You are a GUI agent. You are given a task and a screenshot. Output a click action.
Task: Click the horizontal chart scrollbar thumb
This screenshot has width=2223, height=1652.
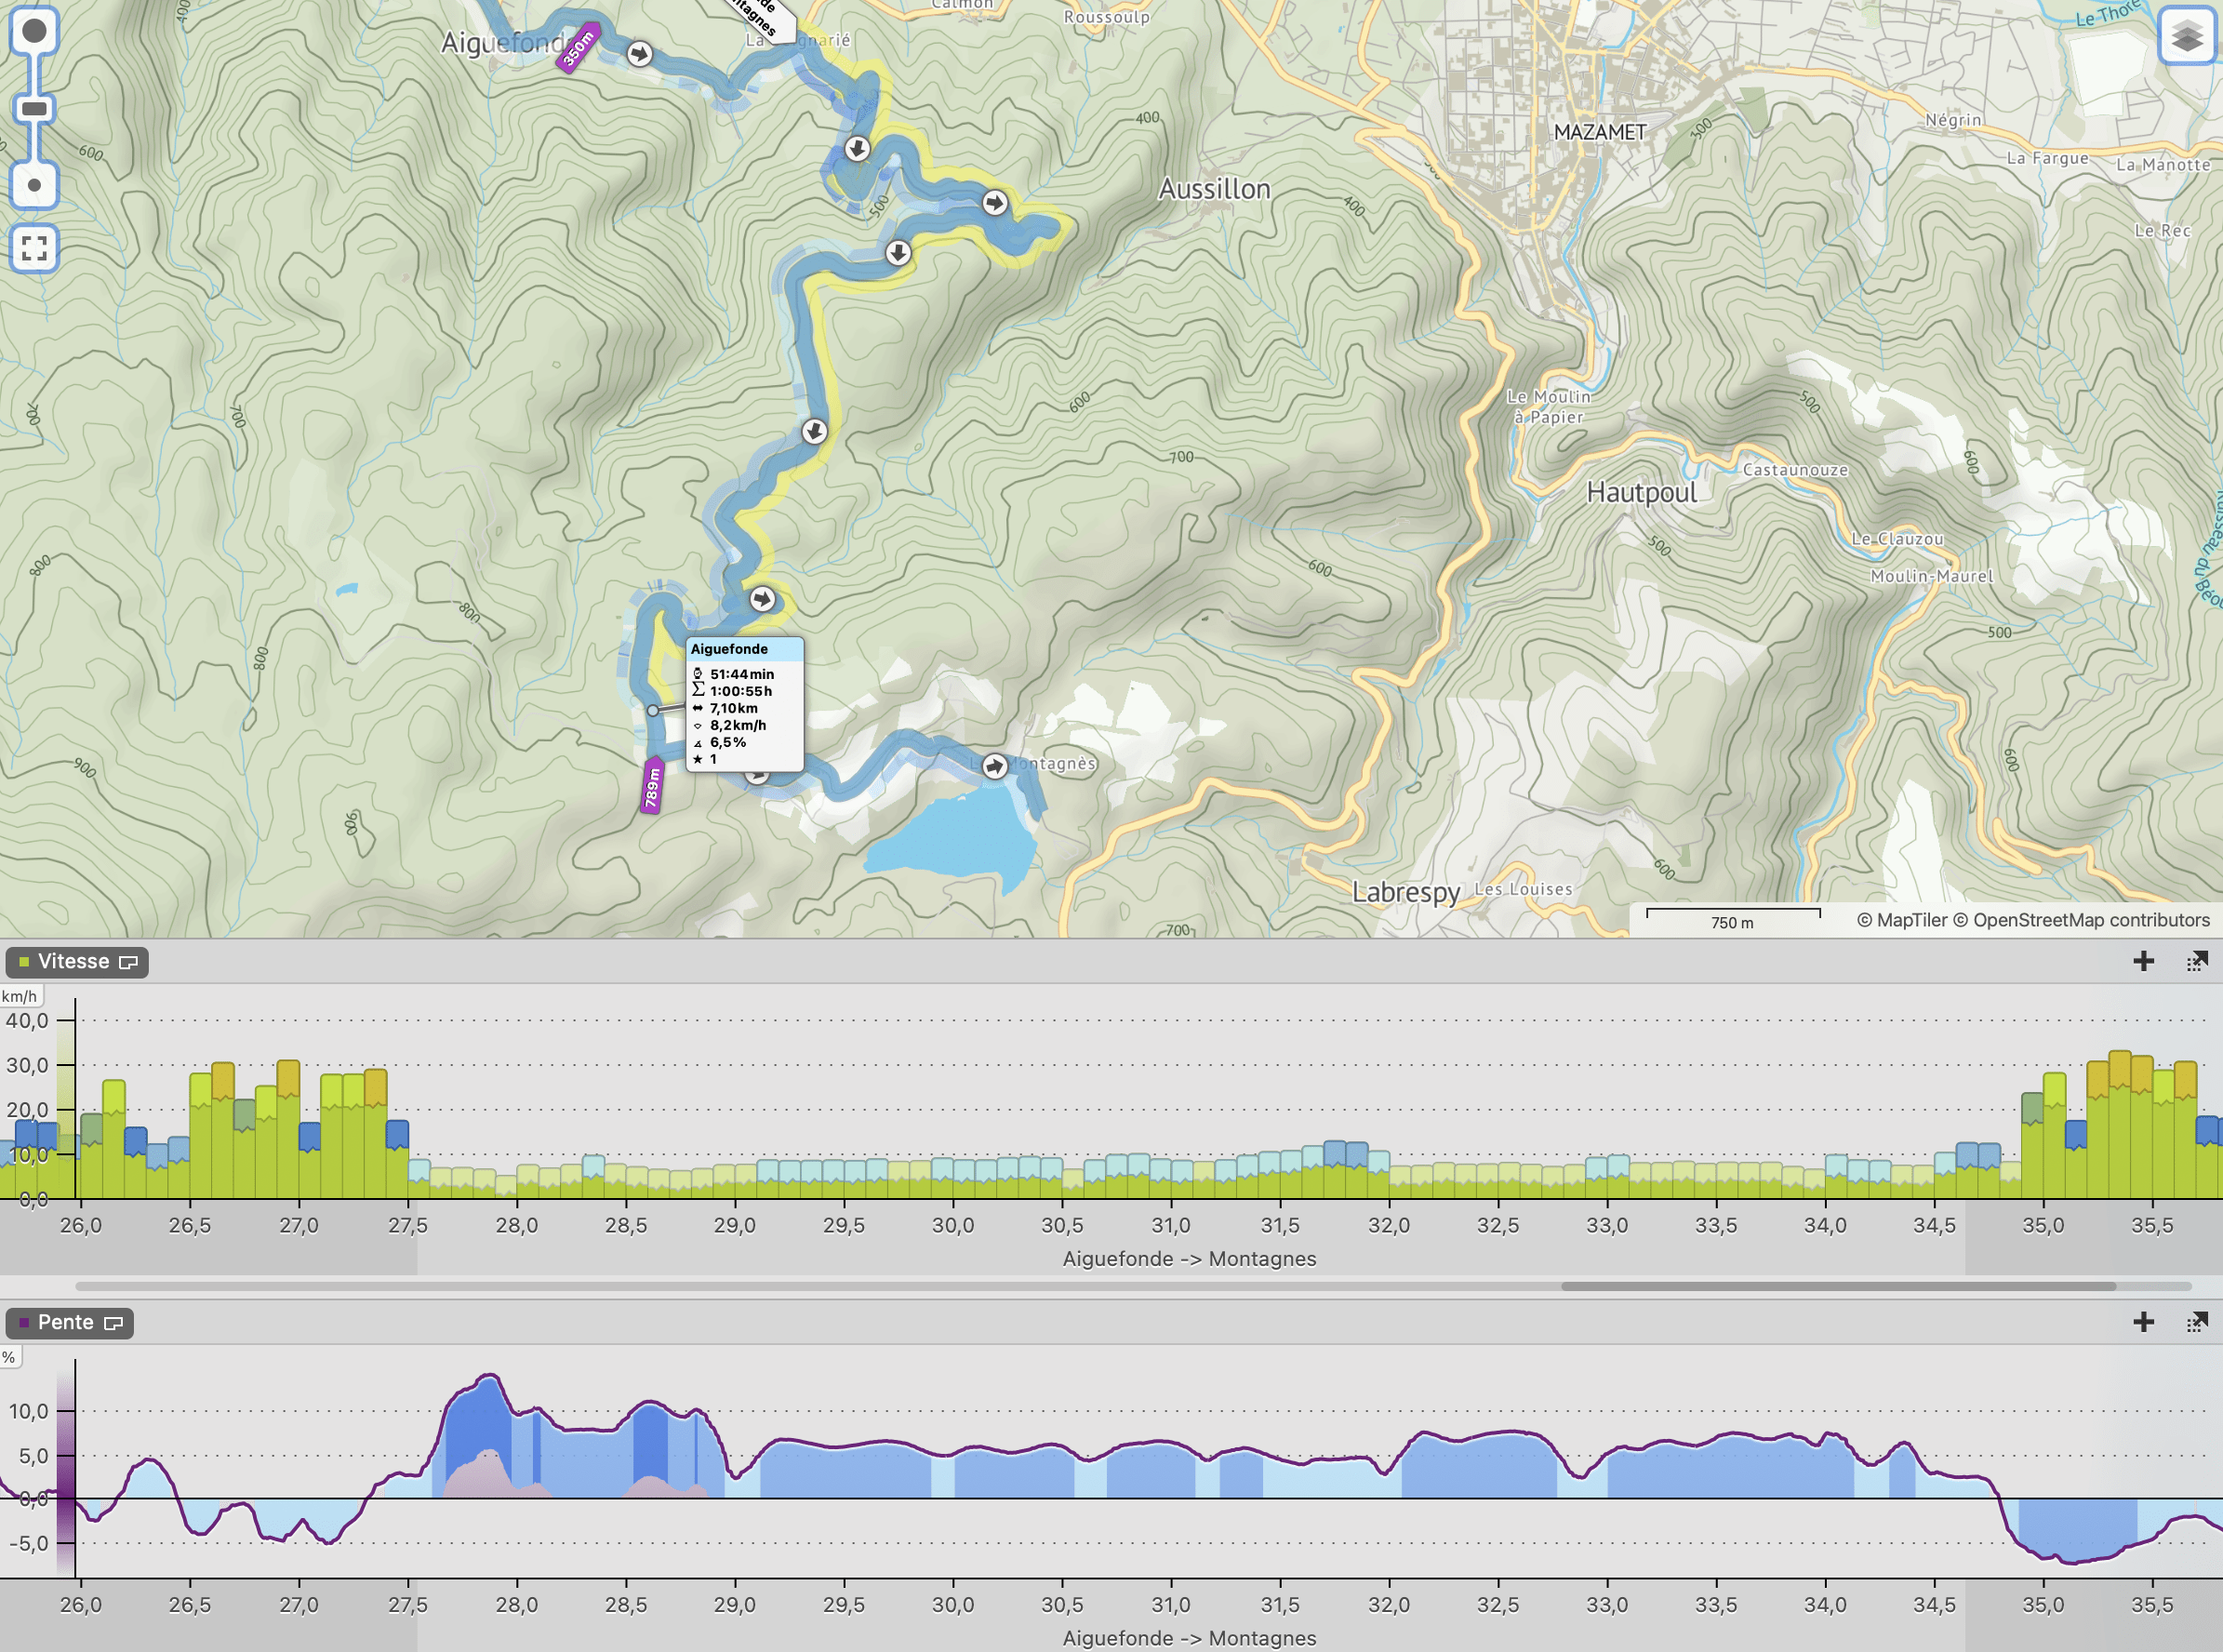tap(1838, 1286)
